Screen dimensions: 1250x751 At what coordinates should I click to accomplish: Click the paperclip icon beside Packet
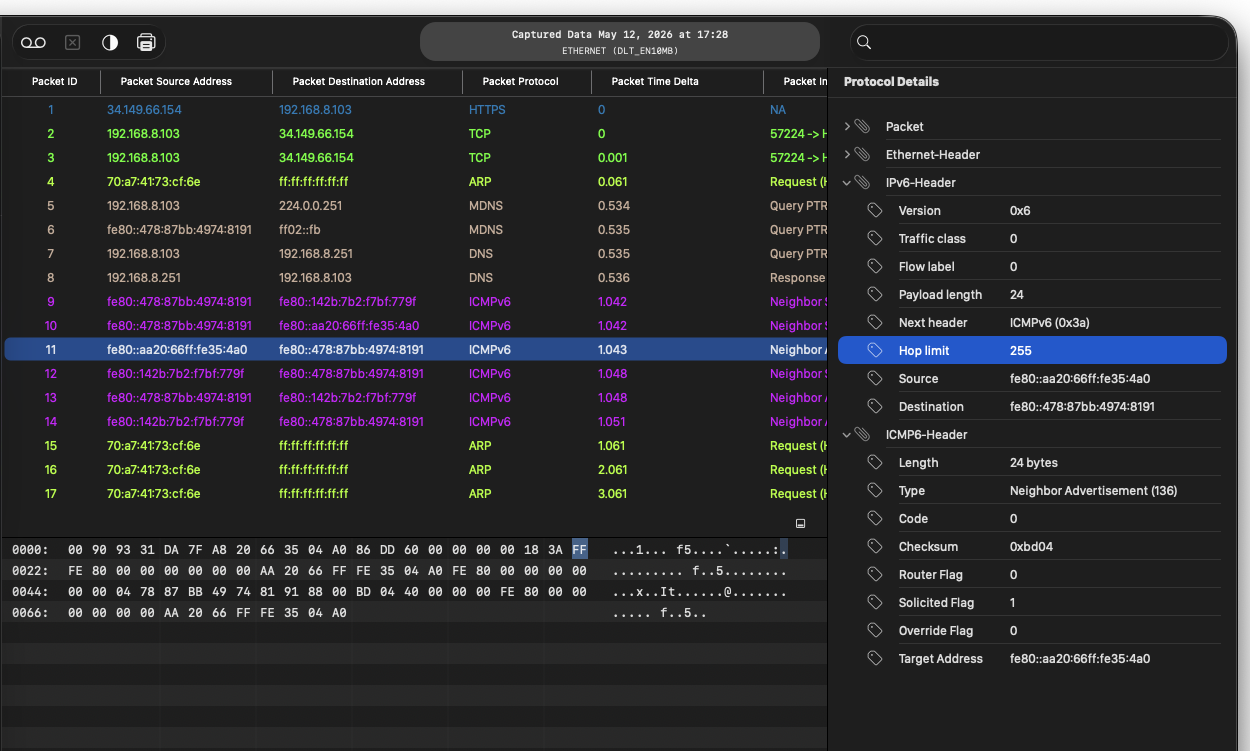point(862,127)
